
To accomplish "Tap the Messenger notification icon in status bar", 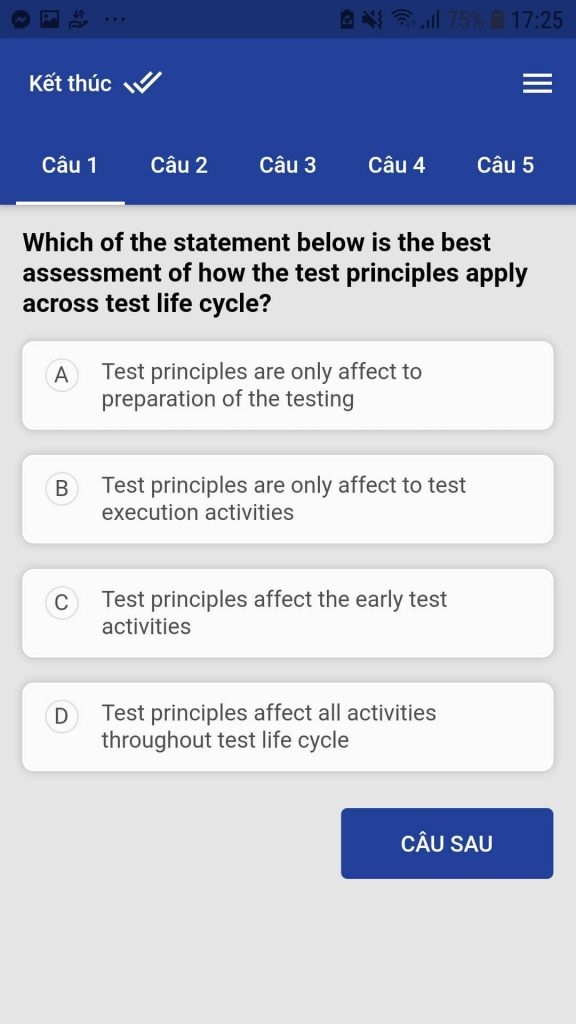I will pyautogui.click(x=20, y=20).
